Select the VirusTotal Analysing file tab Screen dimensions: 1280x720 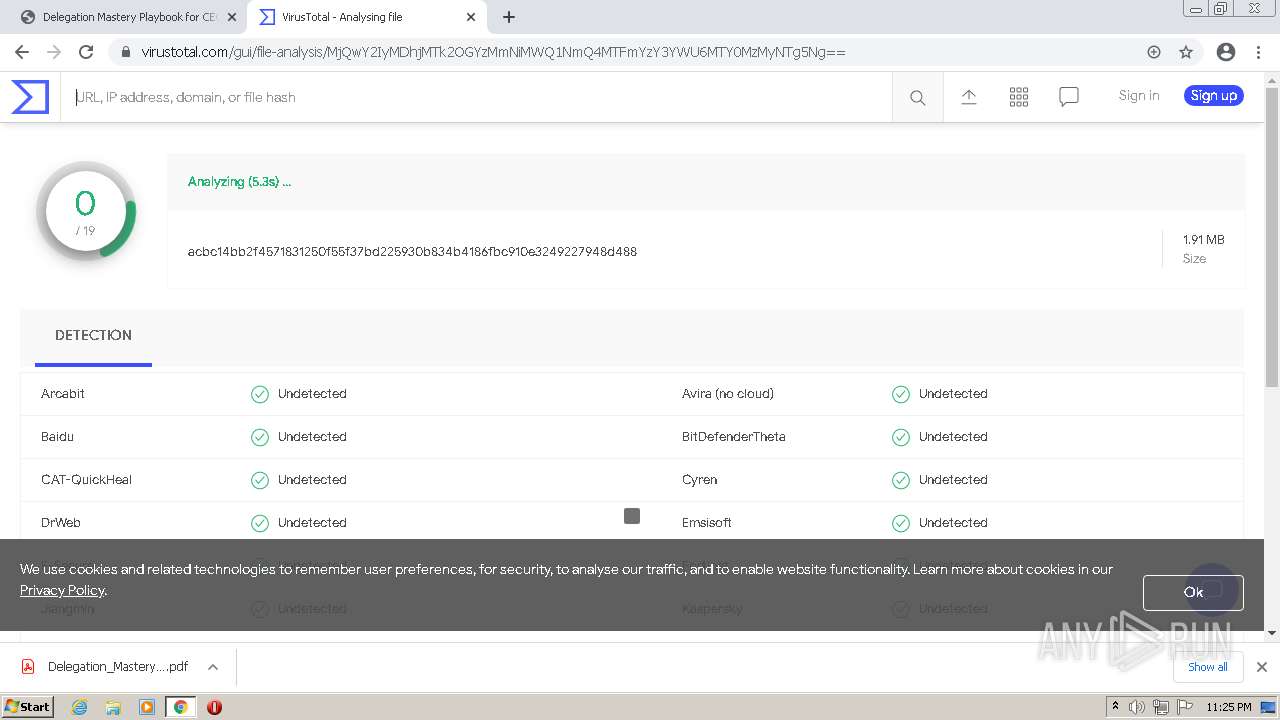pos(365,17)
